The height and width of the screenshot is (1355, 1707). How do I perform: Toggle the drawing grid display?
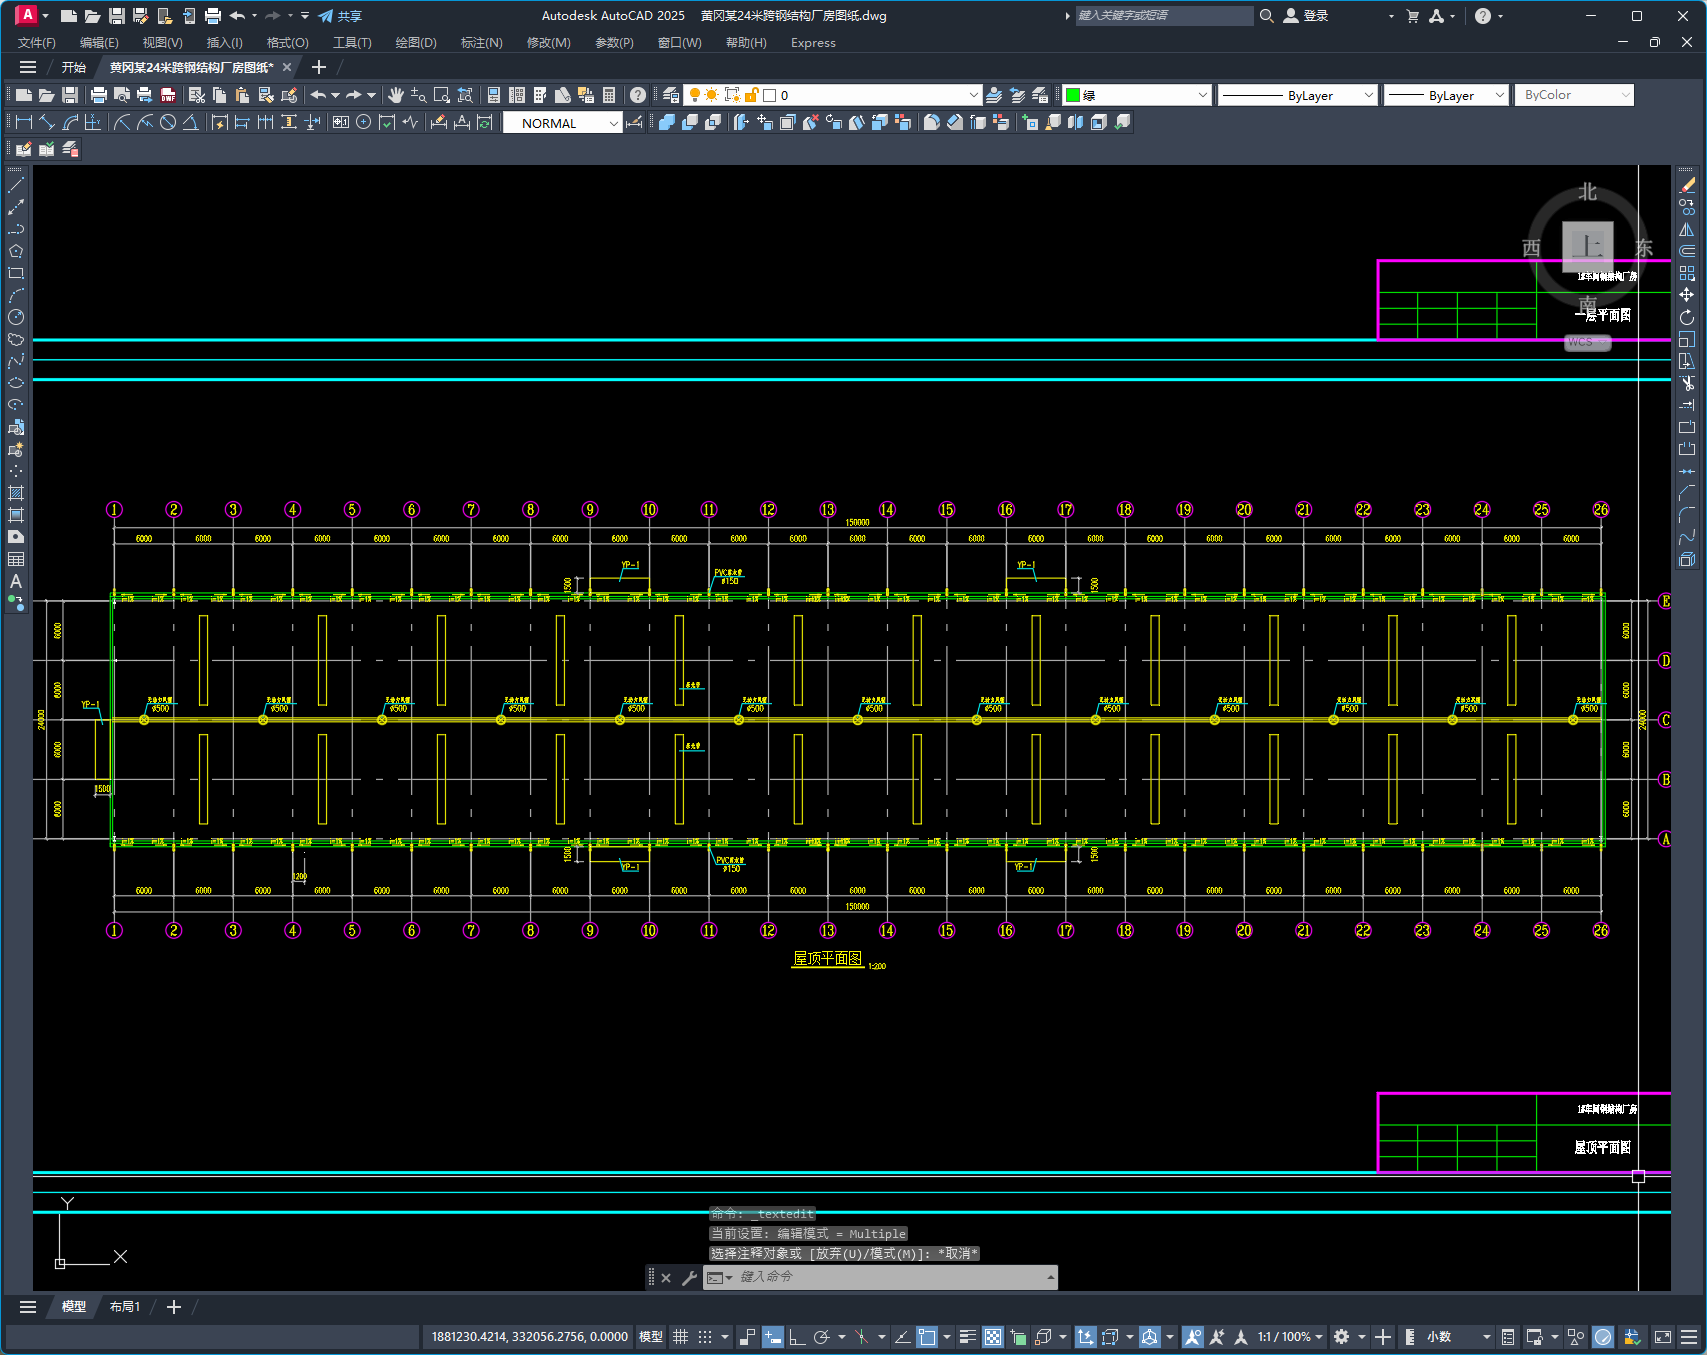680,1337
